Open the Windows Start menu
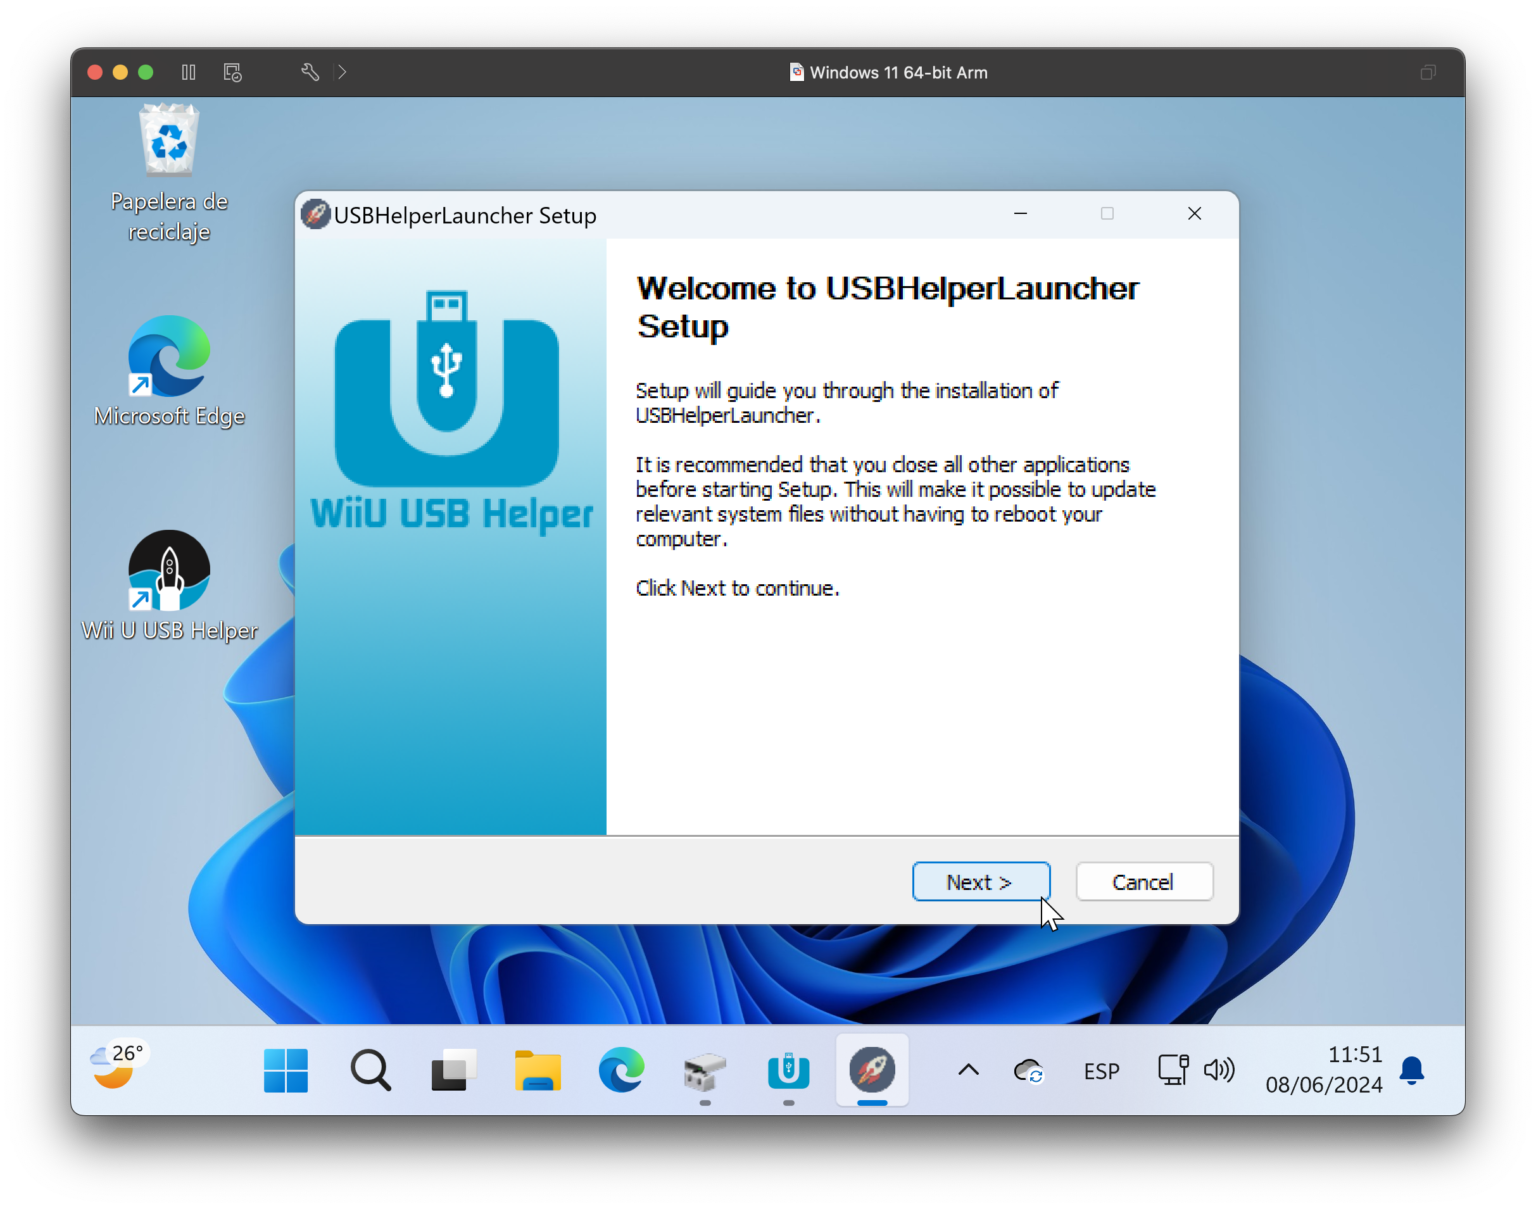 coord(286,1070)
